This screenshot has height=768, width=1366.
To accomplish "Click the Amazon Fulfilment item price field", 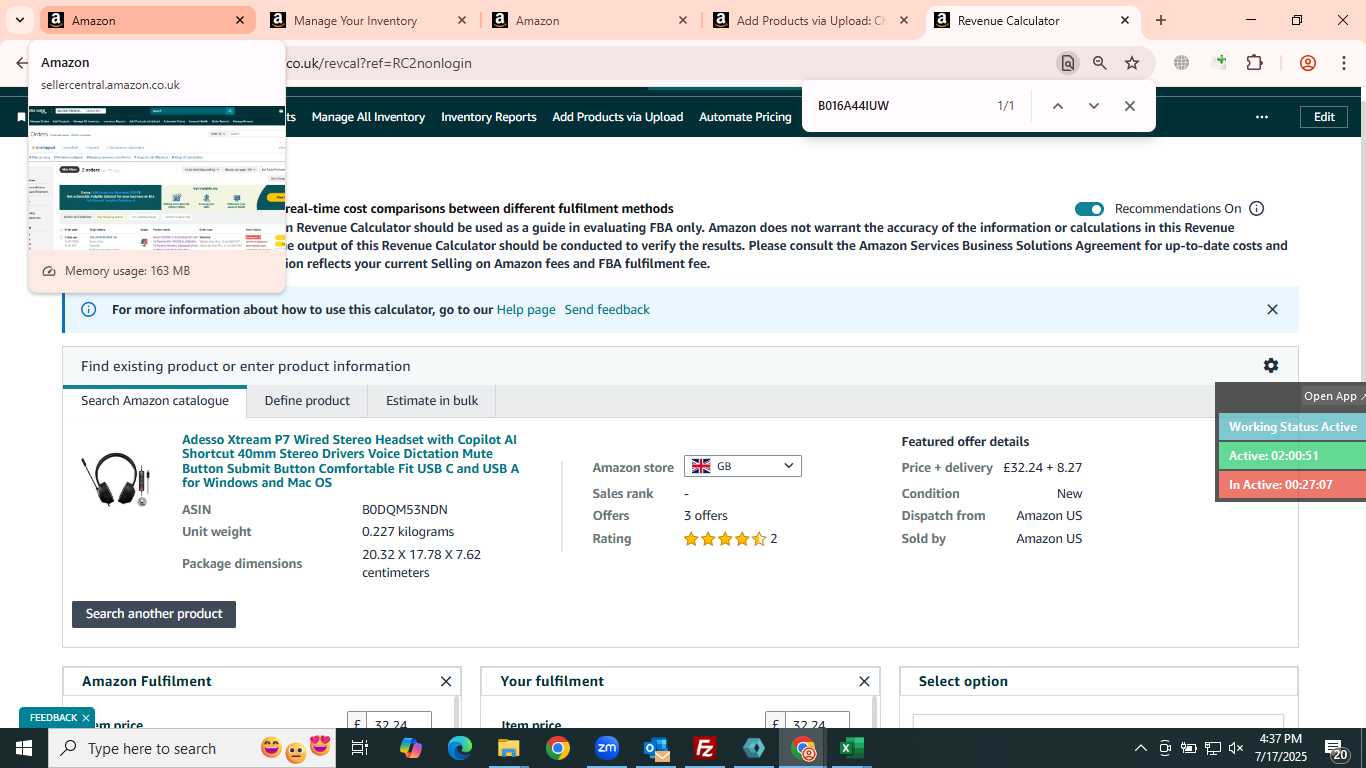I will click(399, 724).
